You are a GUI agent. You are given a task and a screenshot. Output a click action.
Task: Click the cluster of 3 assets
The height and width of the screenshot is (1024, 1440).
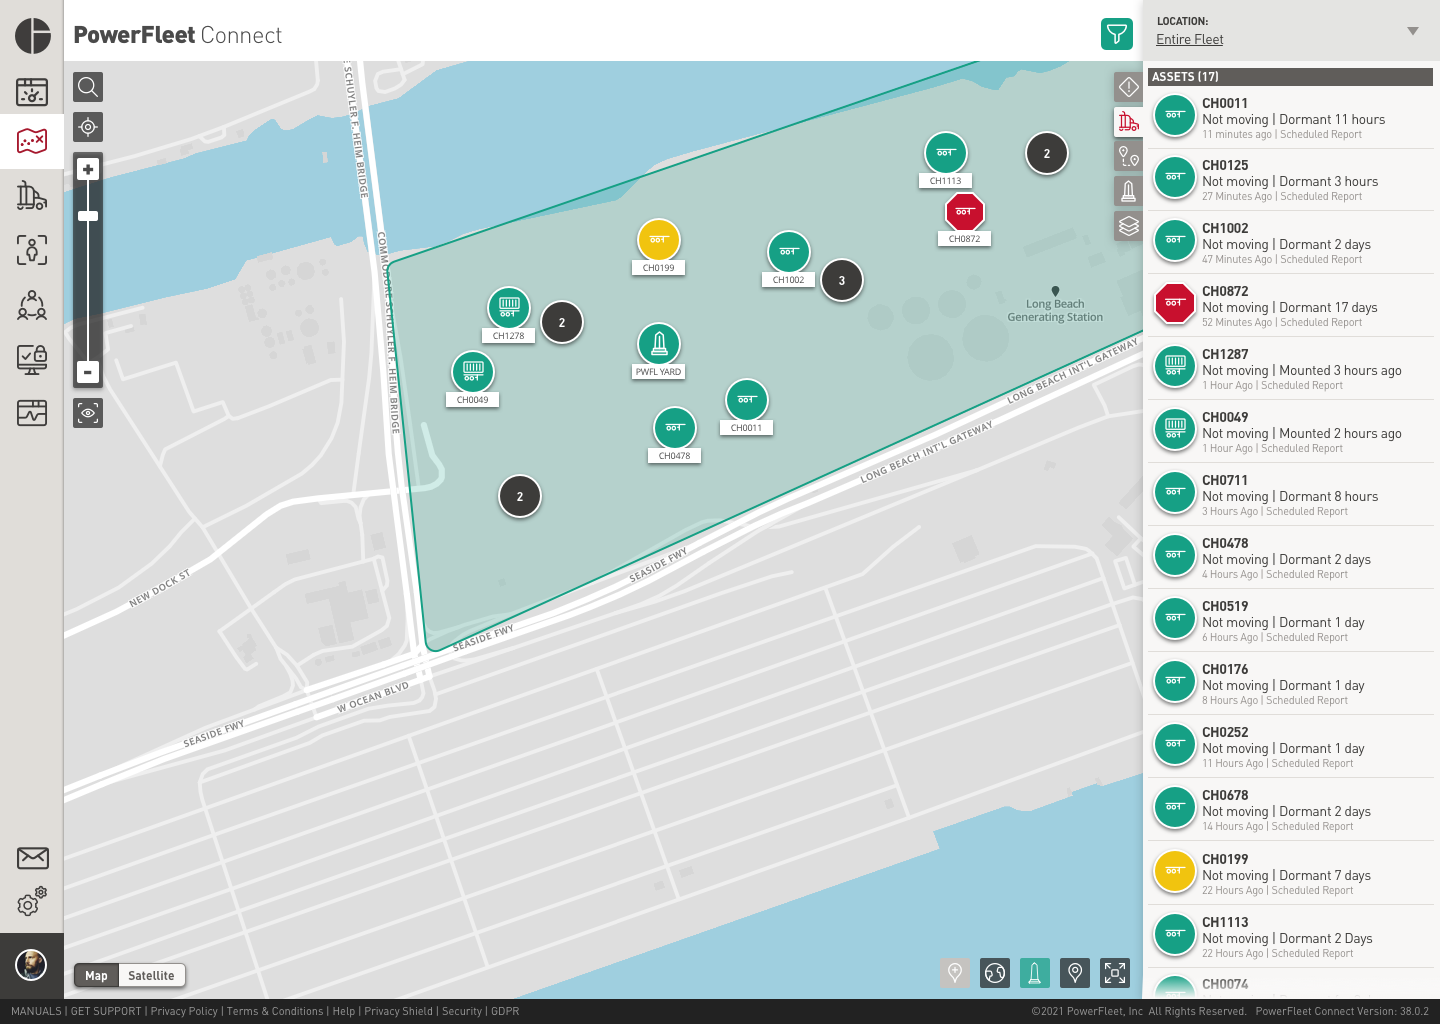842,281
